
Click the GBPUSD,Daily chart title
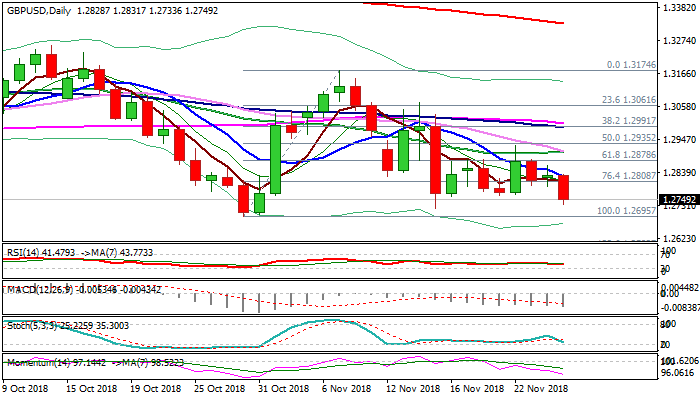(x=40, y=8)
